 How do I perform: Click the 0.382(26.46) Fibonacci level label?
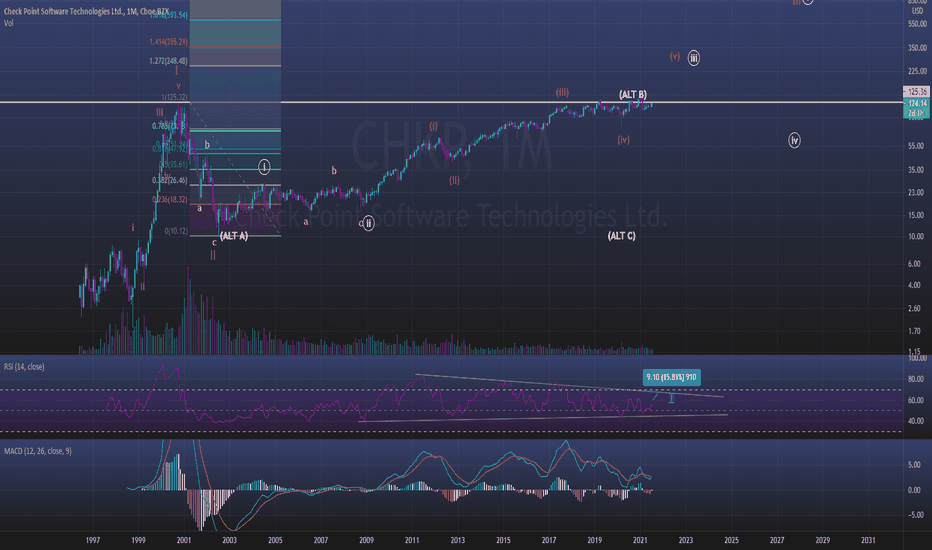pos(169,180)
